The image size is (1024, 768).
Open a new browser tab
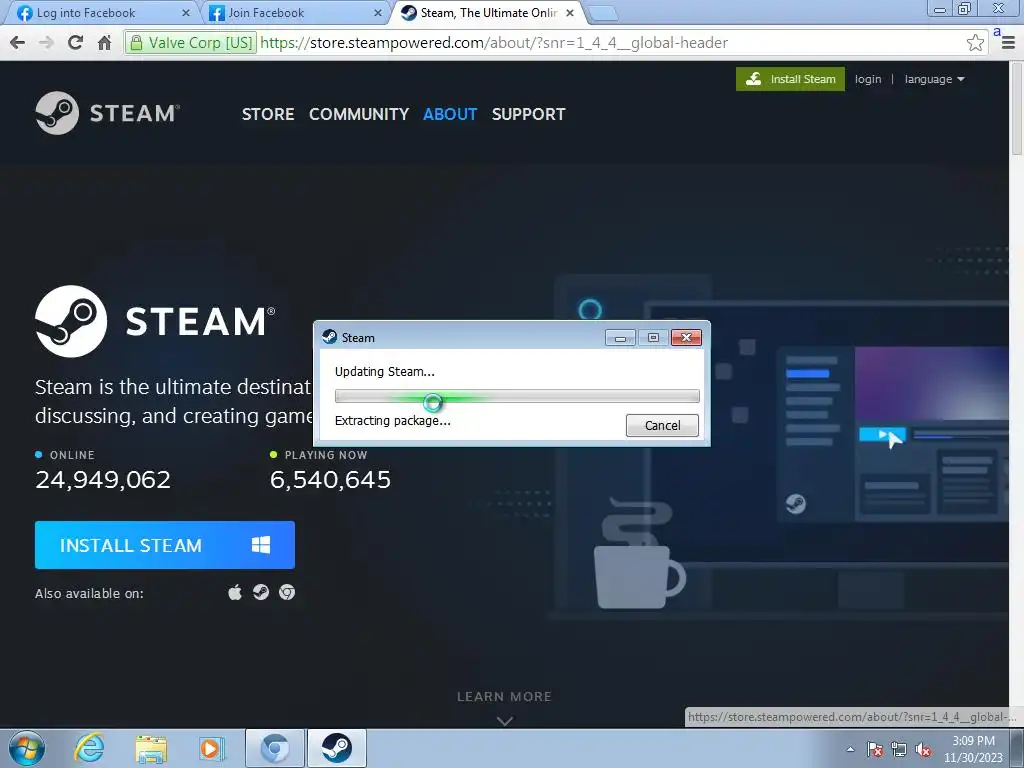602,13
